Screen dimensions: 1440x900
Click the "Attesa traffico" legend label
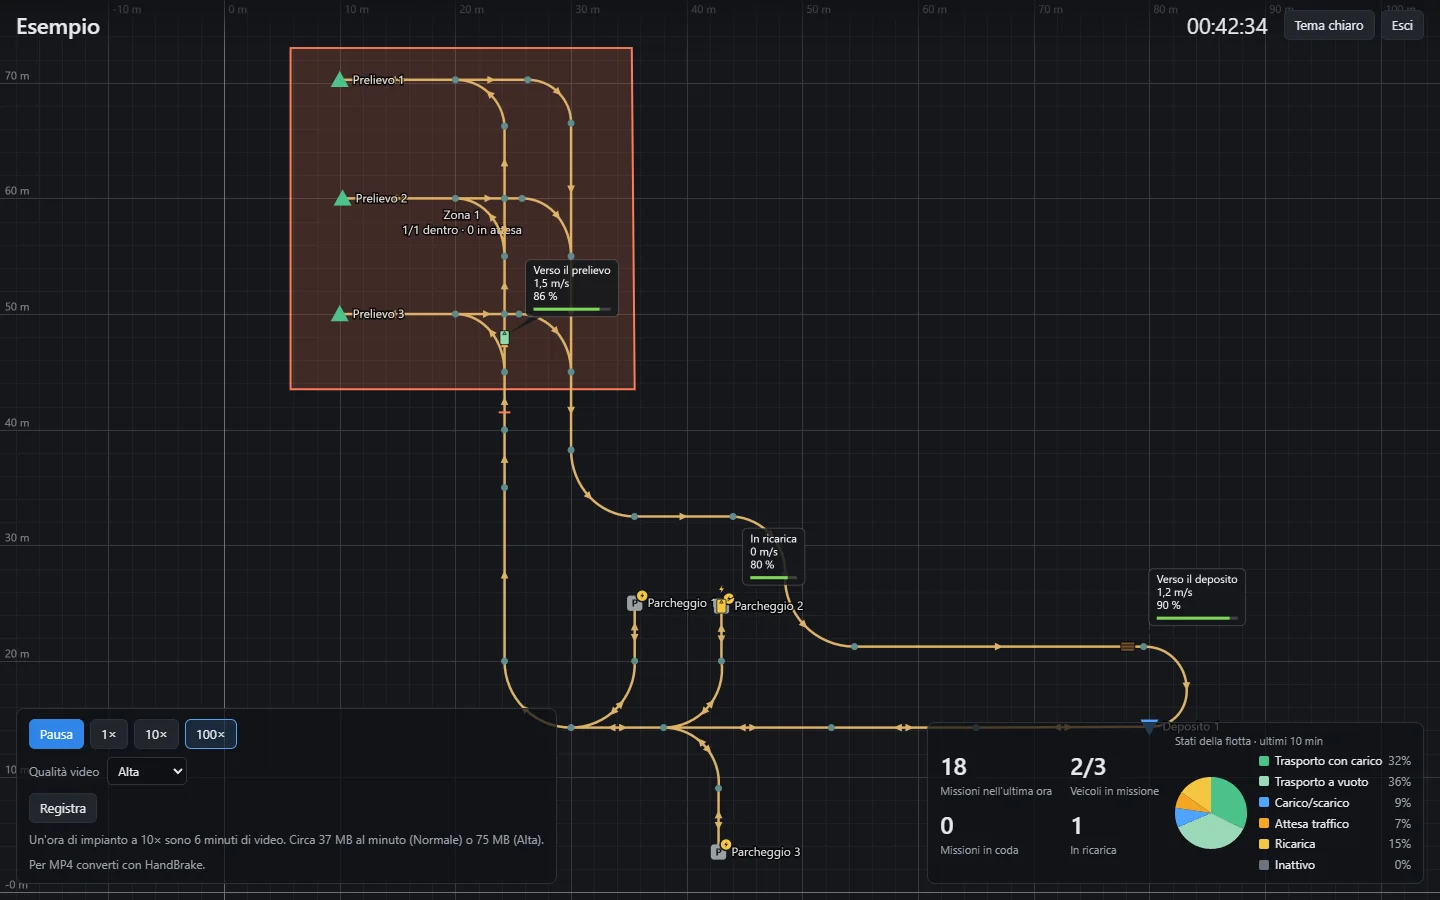point(1312,824)
